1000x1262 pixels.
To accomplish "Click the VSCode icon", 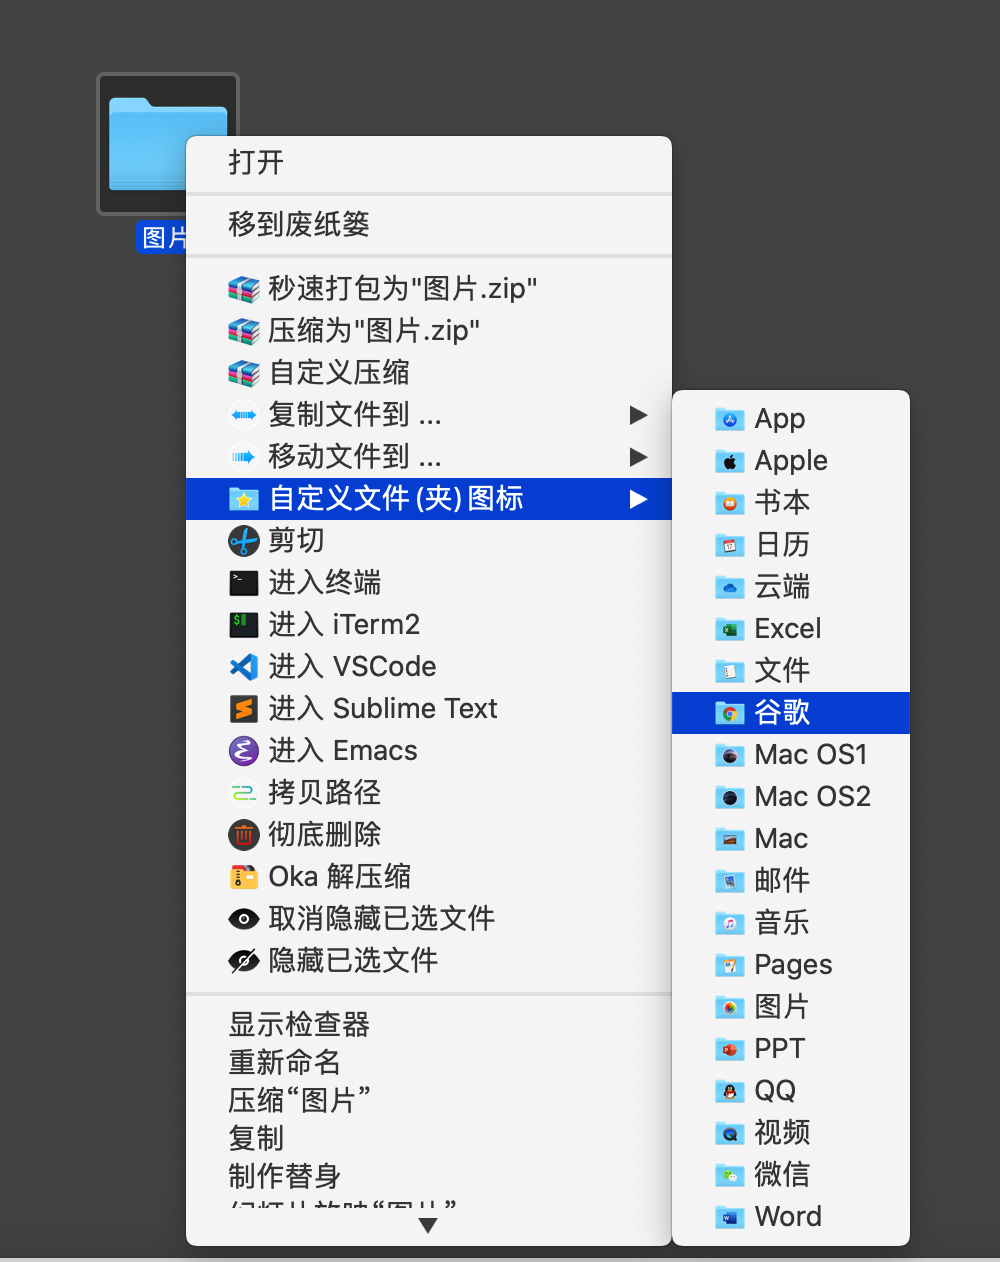I will coord(244,667).
